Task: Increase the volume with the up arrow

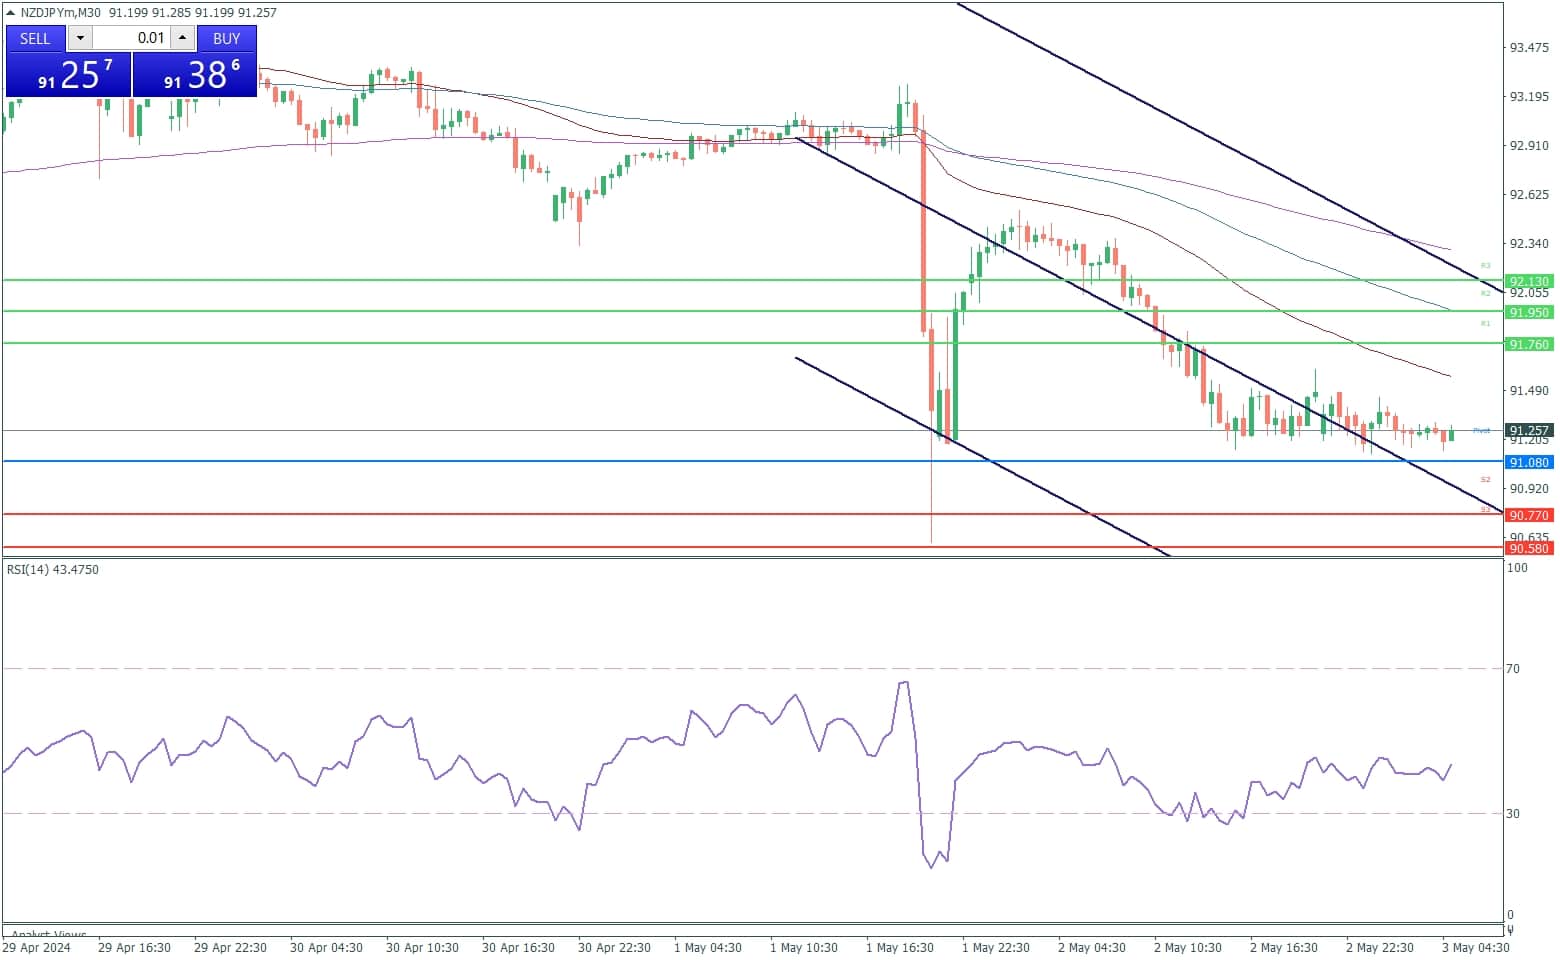Action: click(182, 38)
